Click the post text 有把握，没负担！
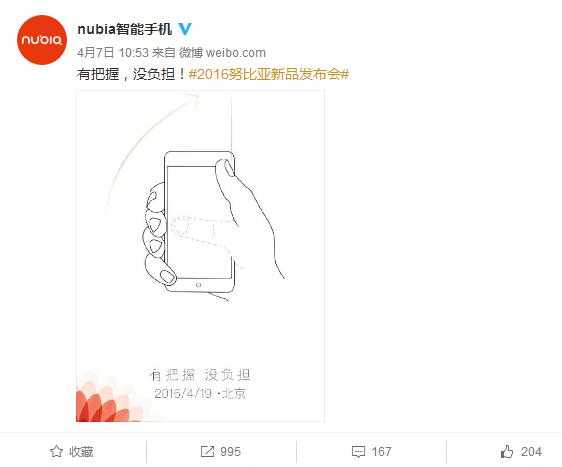The width and height of the screenshot is (562, 467). pyautogui.click(x=132, y=74)
